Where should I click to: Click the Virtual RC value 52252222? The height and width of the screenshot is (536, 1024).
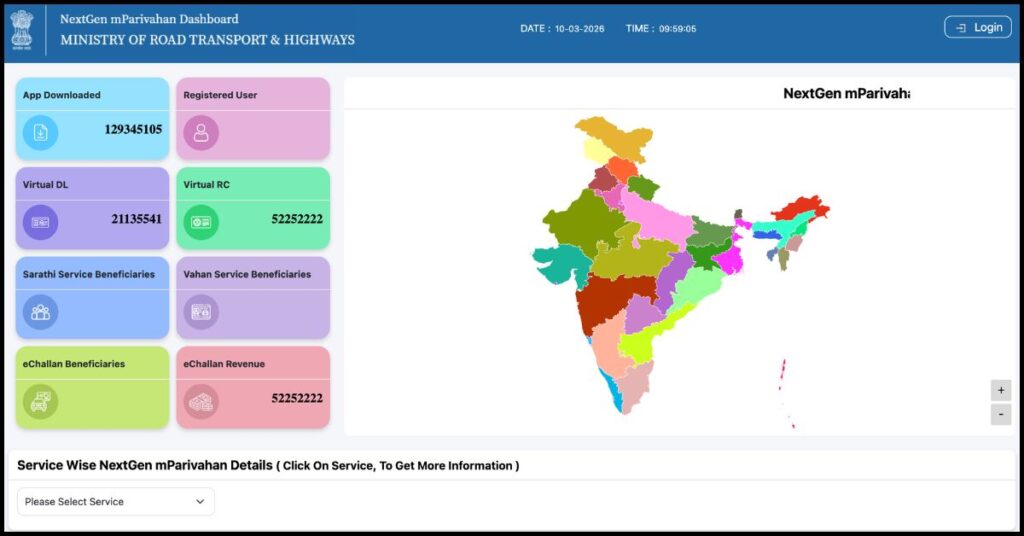(x=297, y=219)
